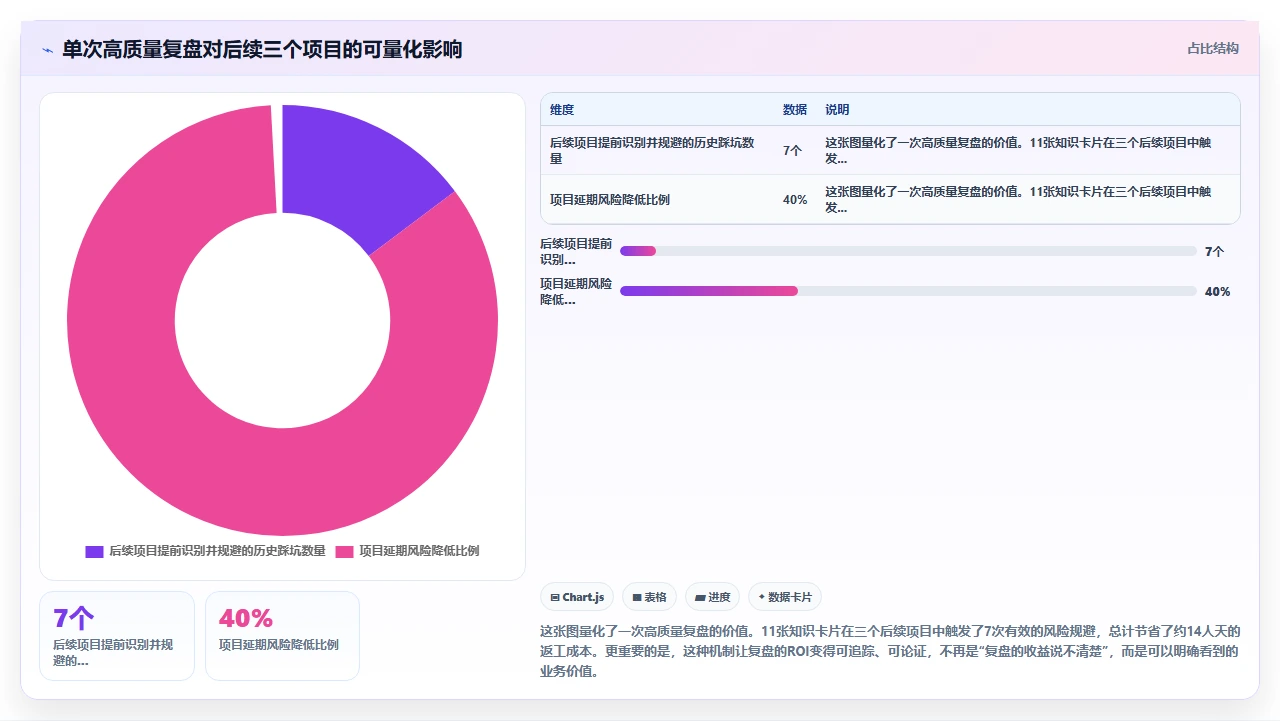Click the purple legend swatch for 历史踩坑数量
The height and width of the screenshot is (721, 1280).
point(95,551)
